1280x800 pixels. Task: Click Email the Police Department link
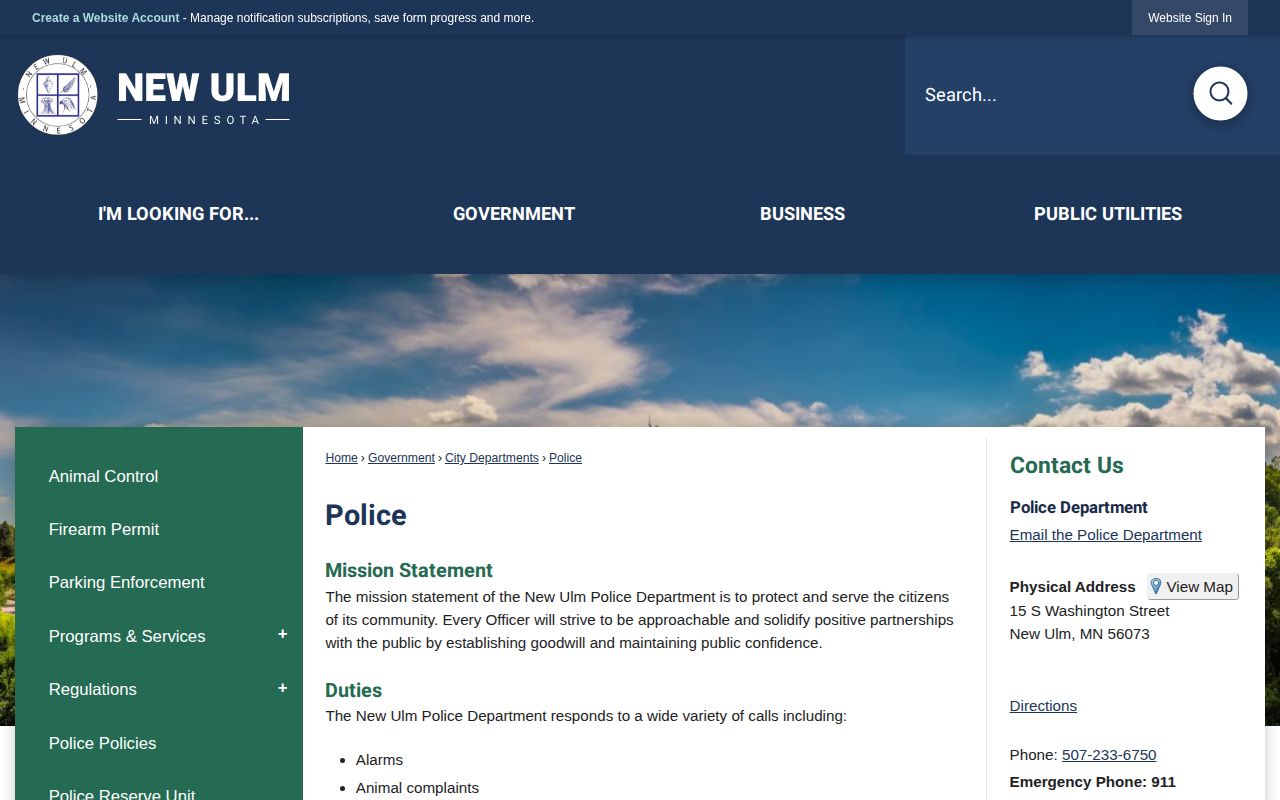coord(1106,535)
